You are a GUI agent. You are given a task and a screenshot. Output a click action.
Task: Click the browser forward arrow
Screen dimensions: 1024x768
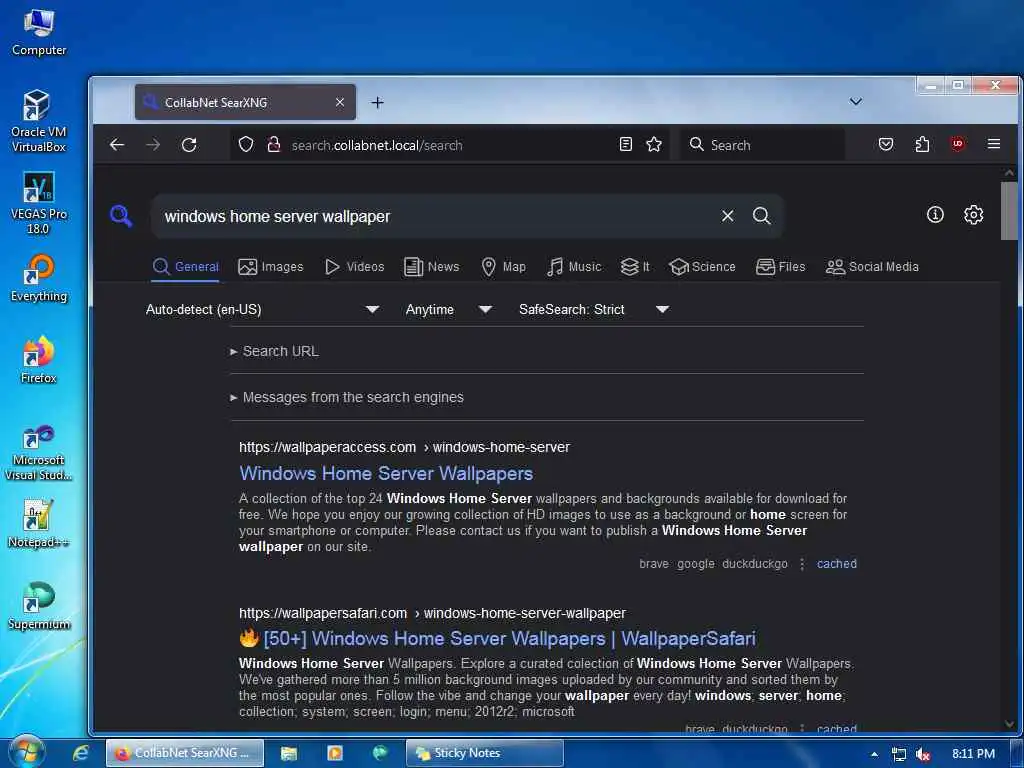153,144
